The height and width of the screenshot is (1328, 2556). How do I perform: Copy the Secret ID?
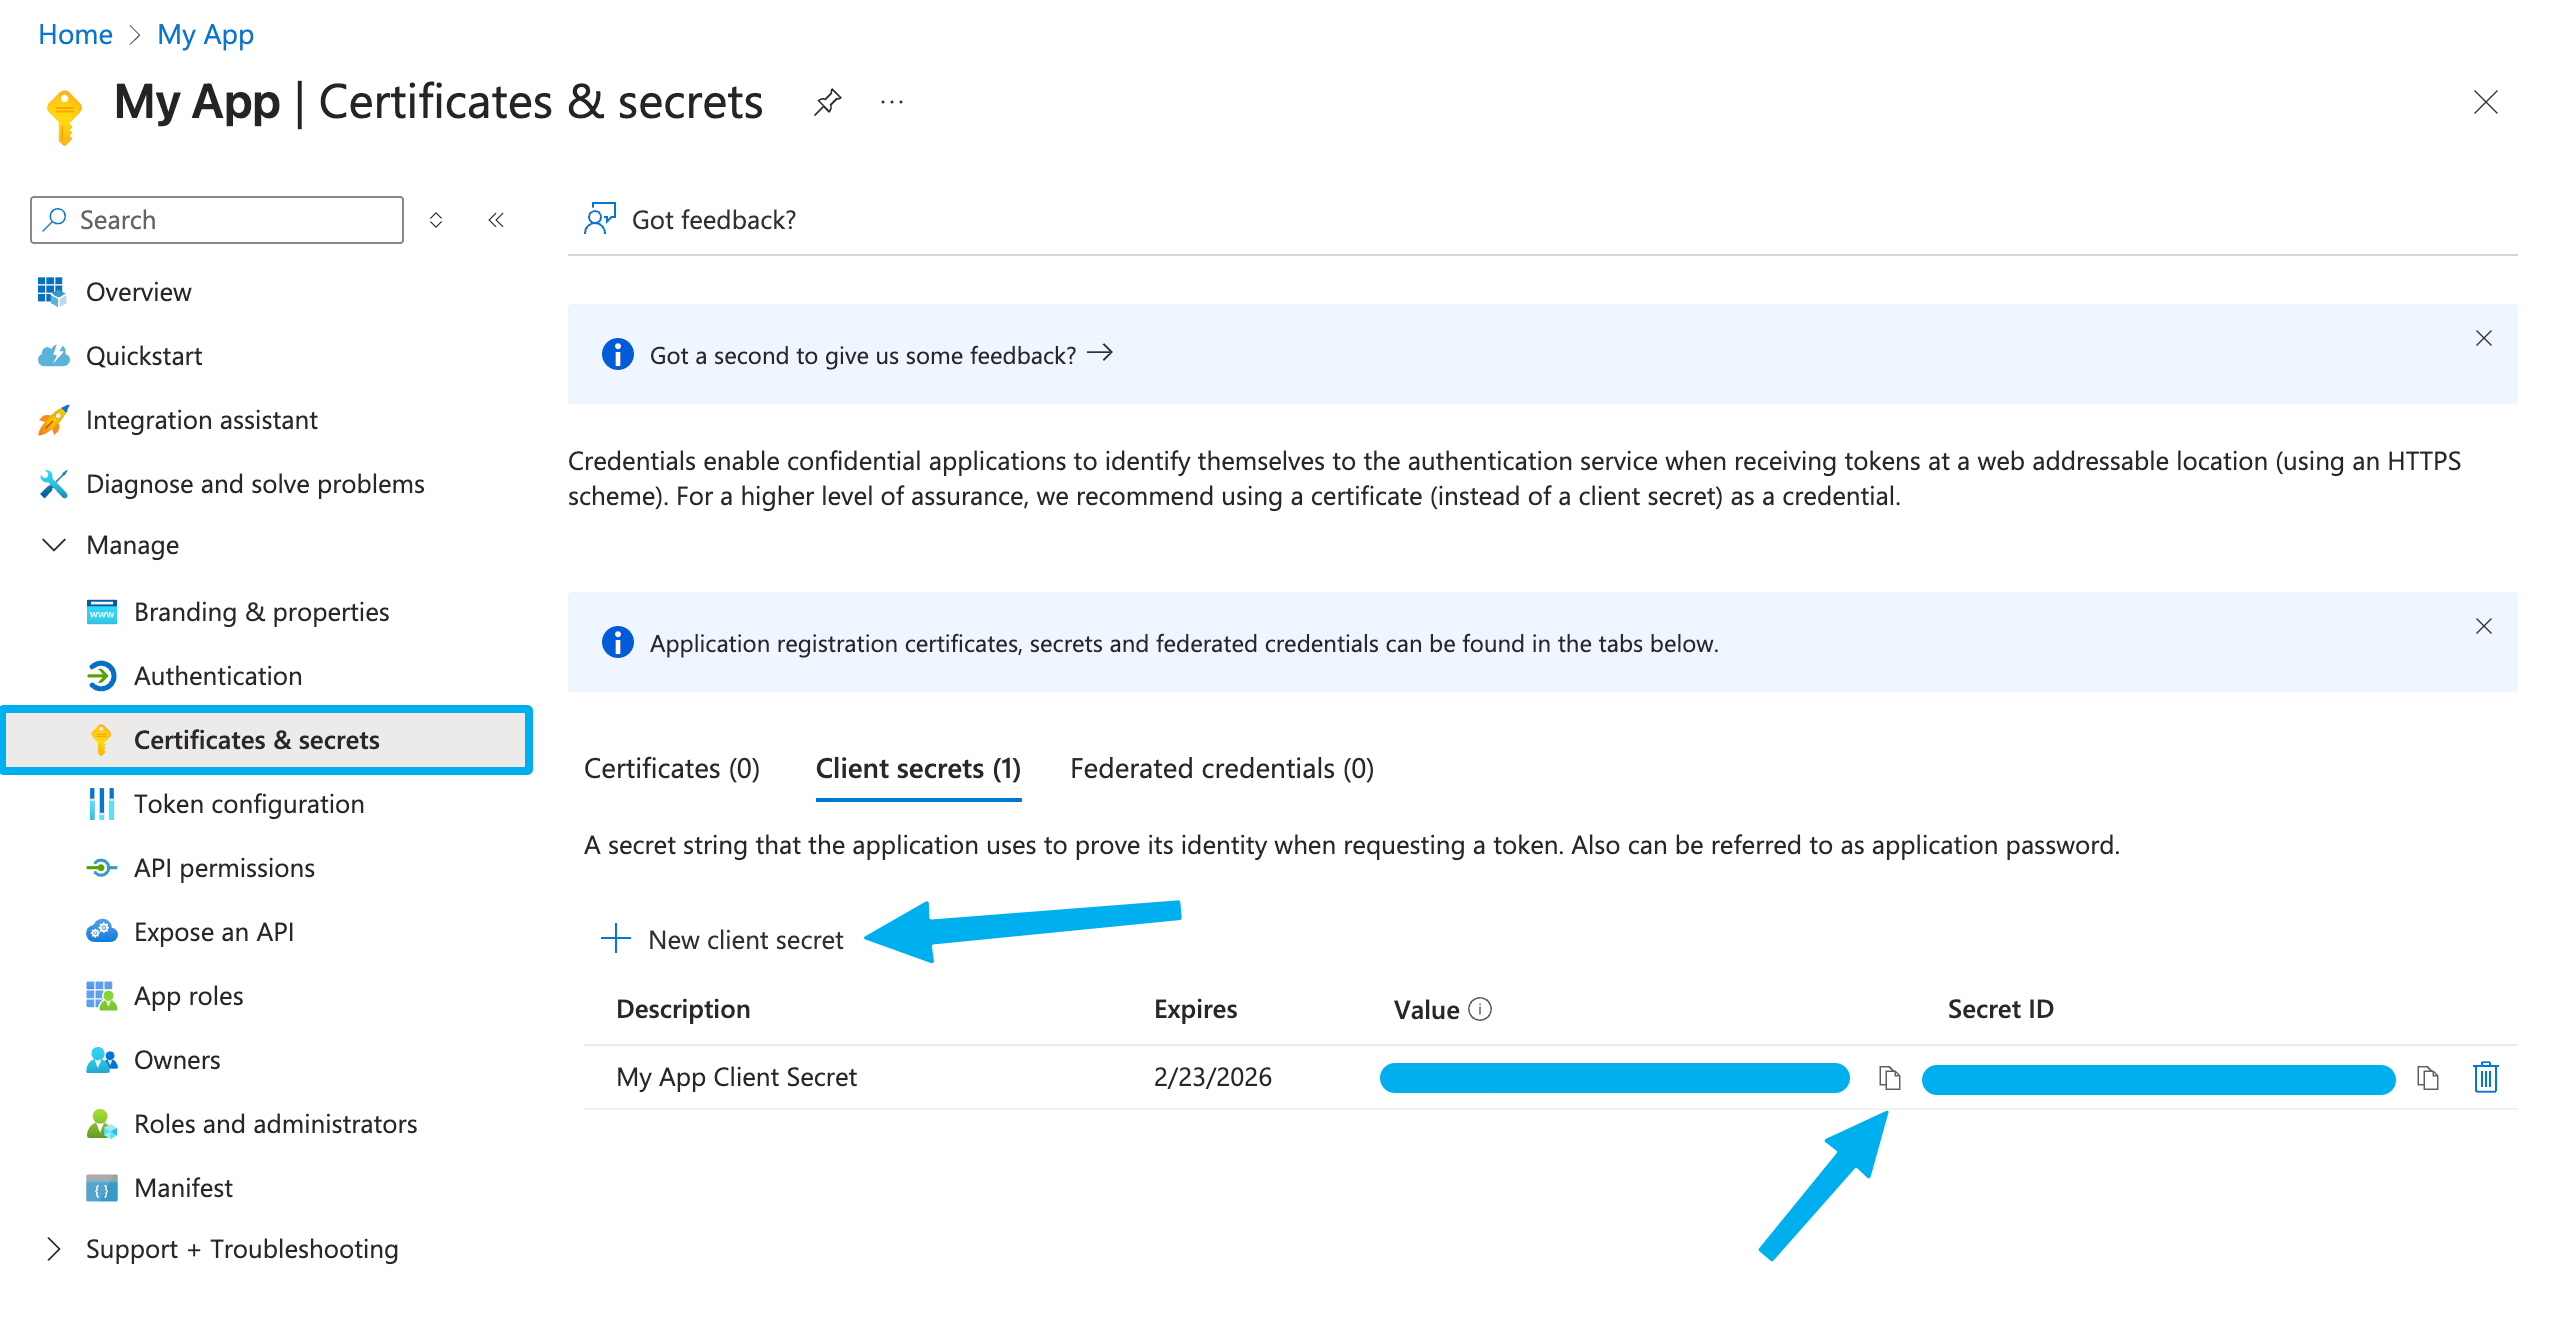(2428, 1078)
